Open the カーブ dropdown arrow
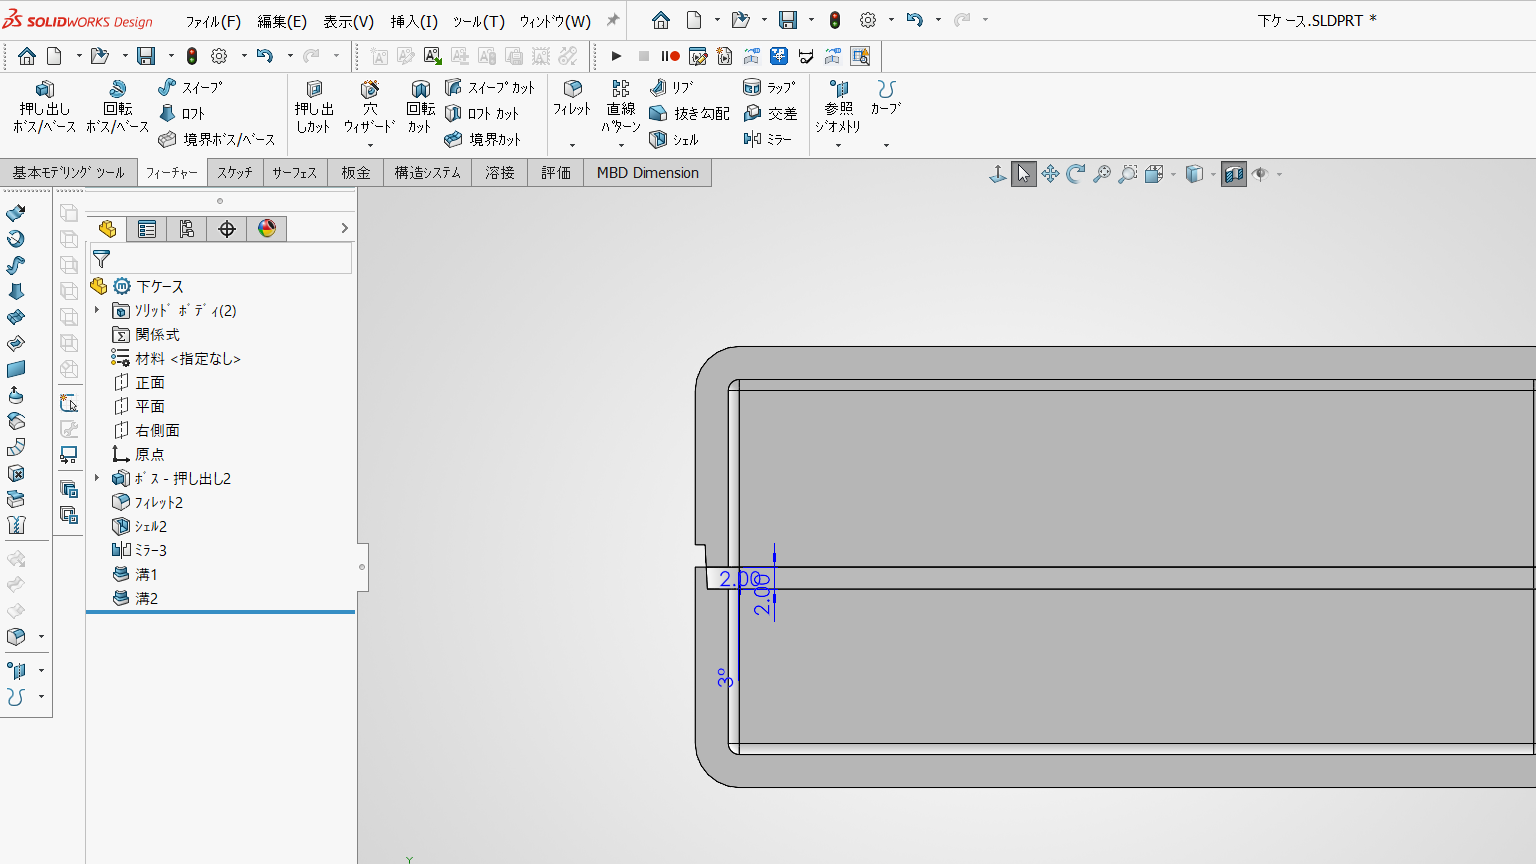This screenshot has height=864, width=1536. point(886,145)
